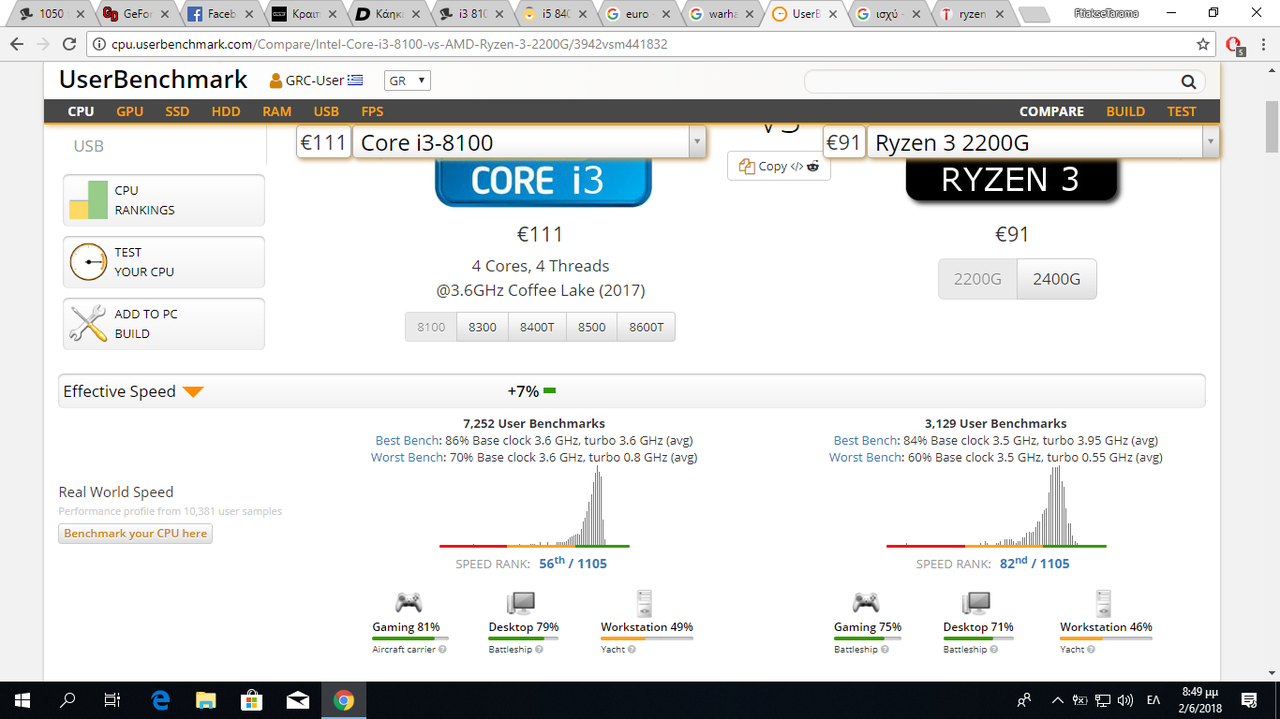Select the 8600T variant button
The image size is (1280, 719).
click(x=646, y=327)
